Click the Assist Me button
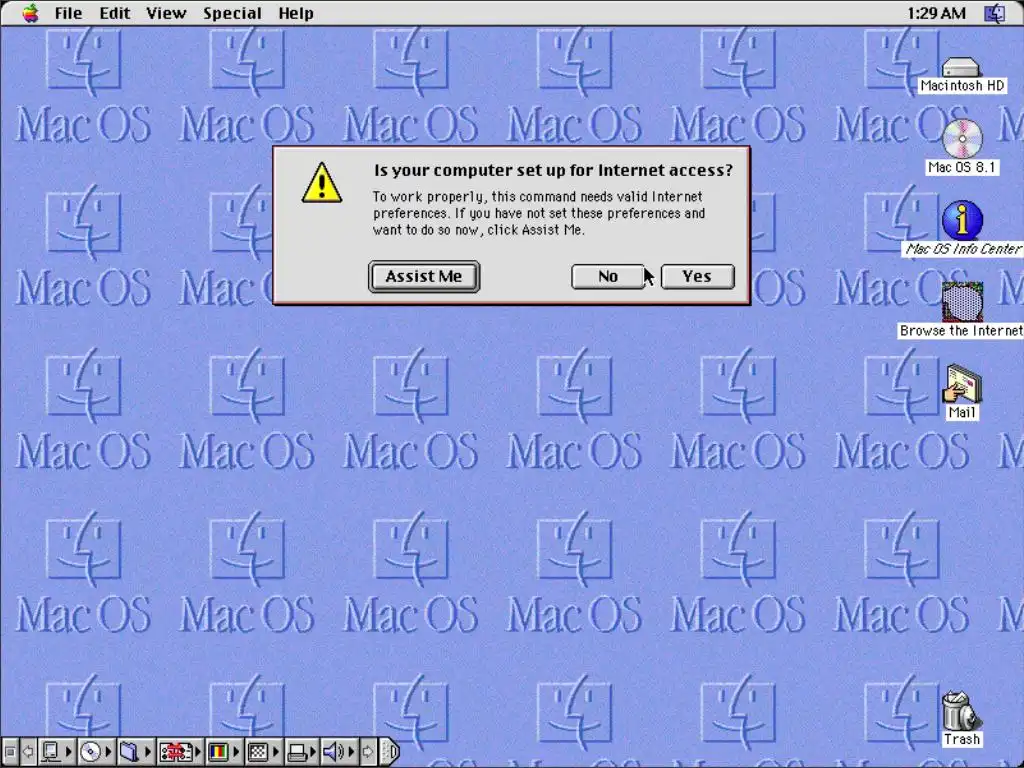Image resolution: width=1024 pixels, height=768 pixels. [424, 276]
